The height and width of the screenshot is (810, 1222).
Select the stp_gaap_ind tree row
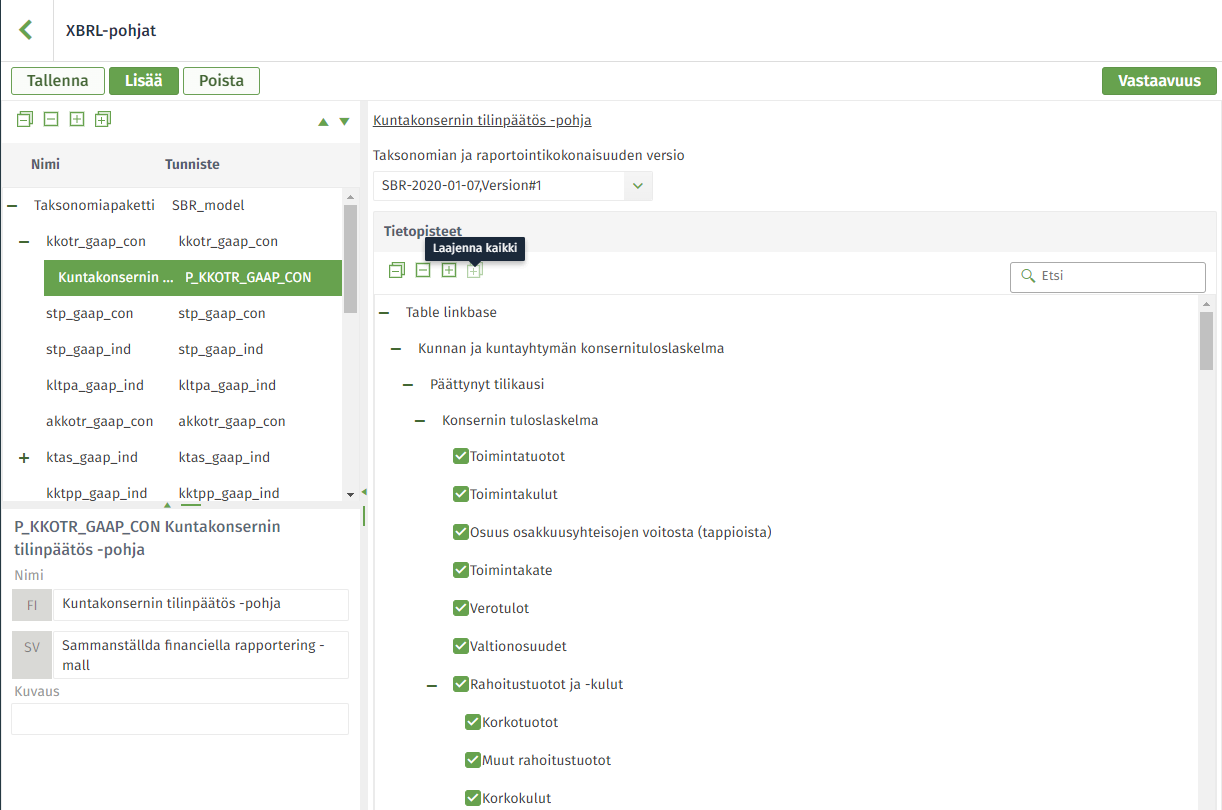172,349
